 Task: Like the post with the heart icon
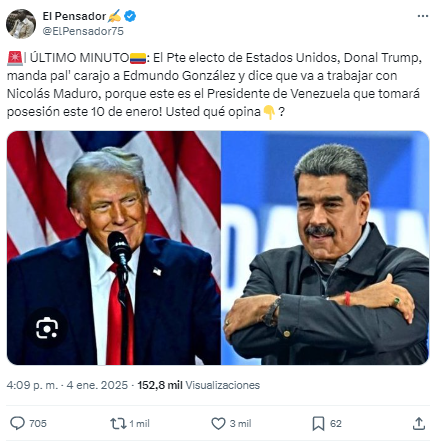(219, 423)
